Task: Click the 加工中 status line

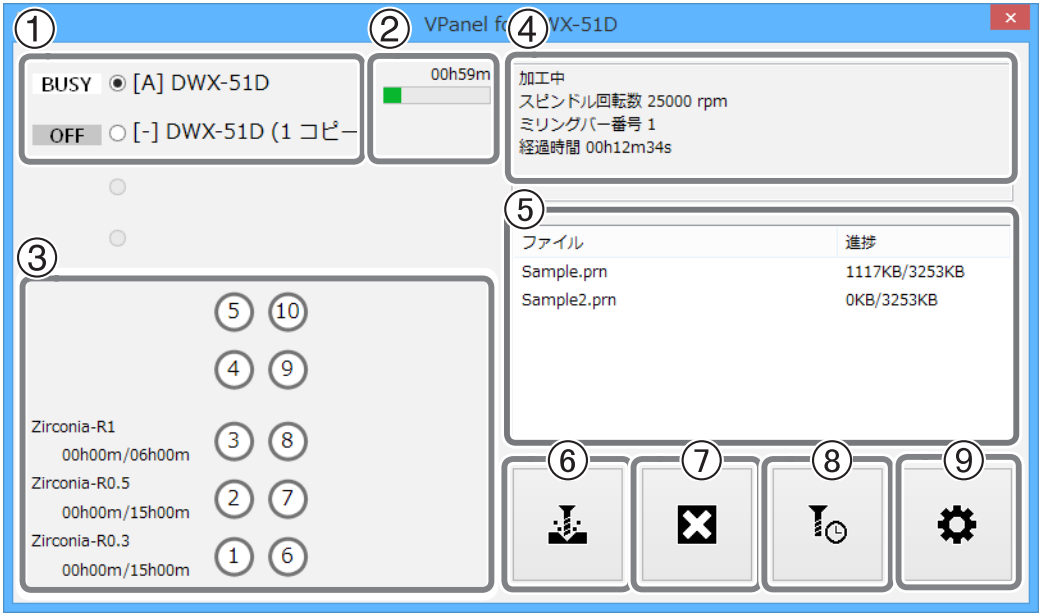Action: point(542,78)
